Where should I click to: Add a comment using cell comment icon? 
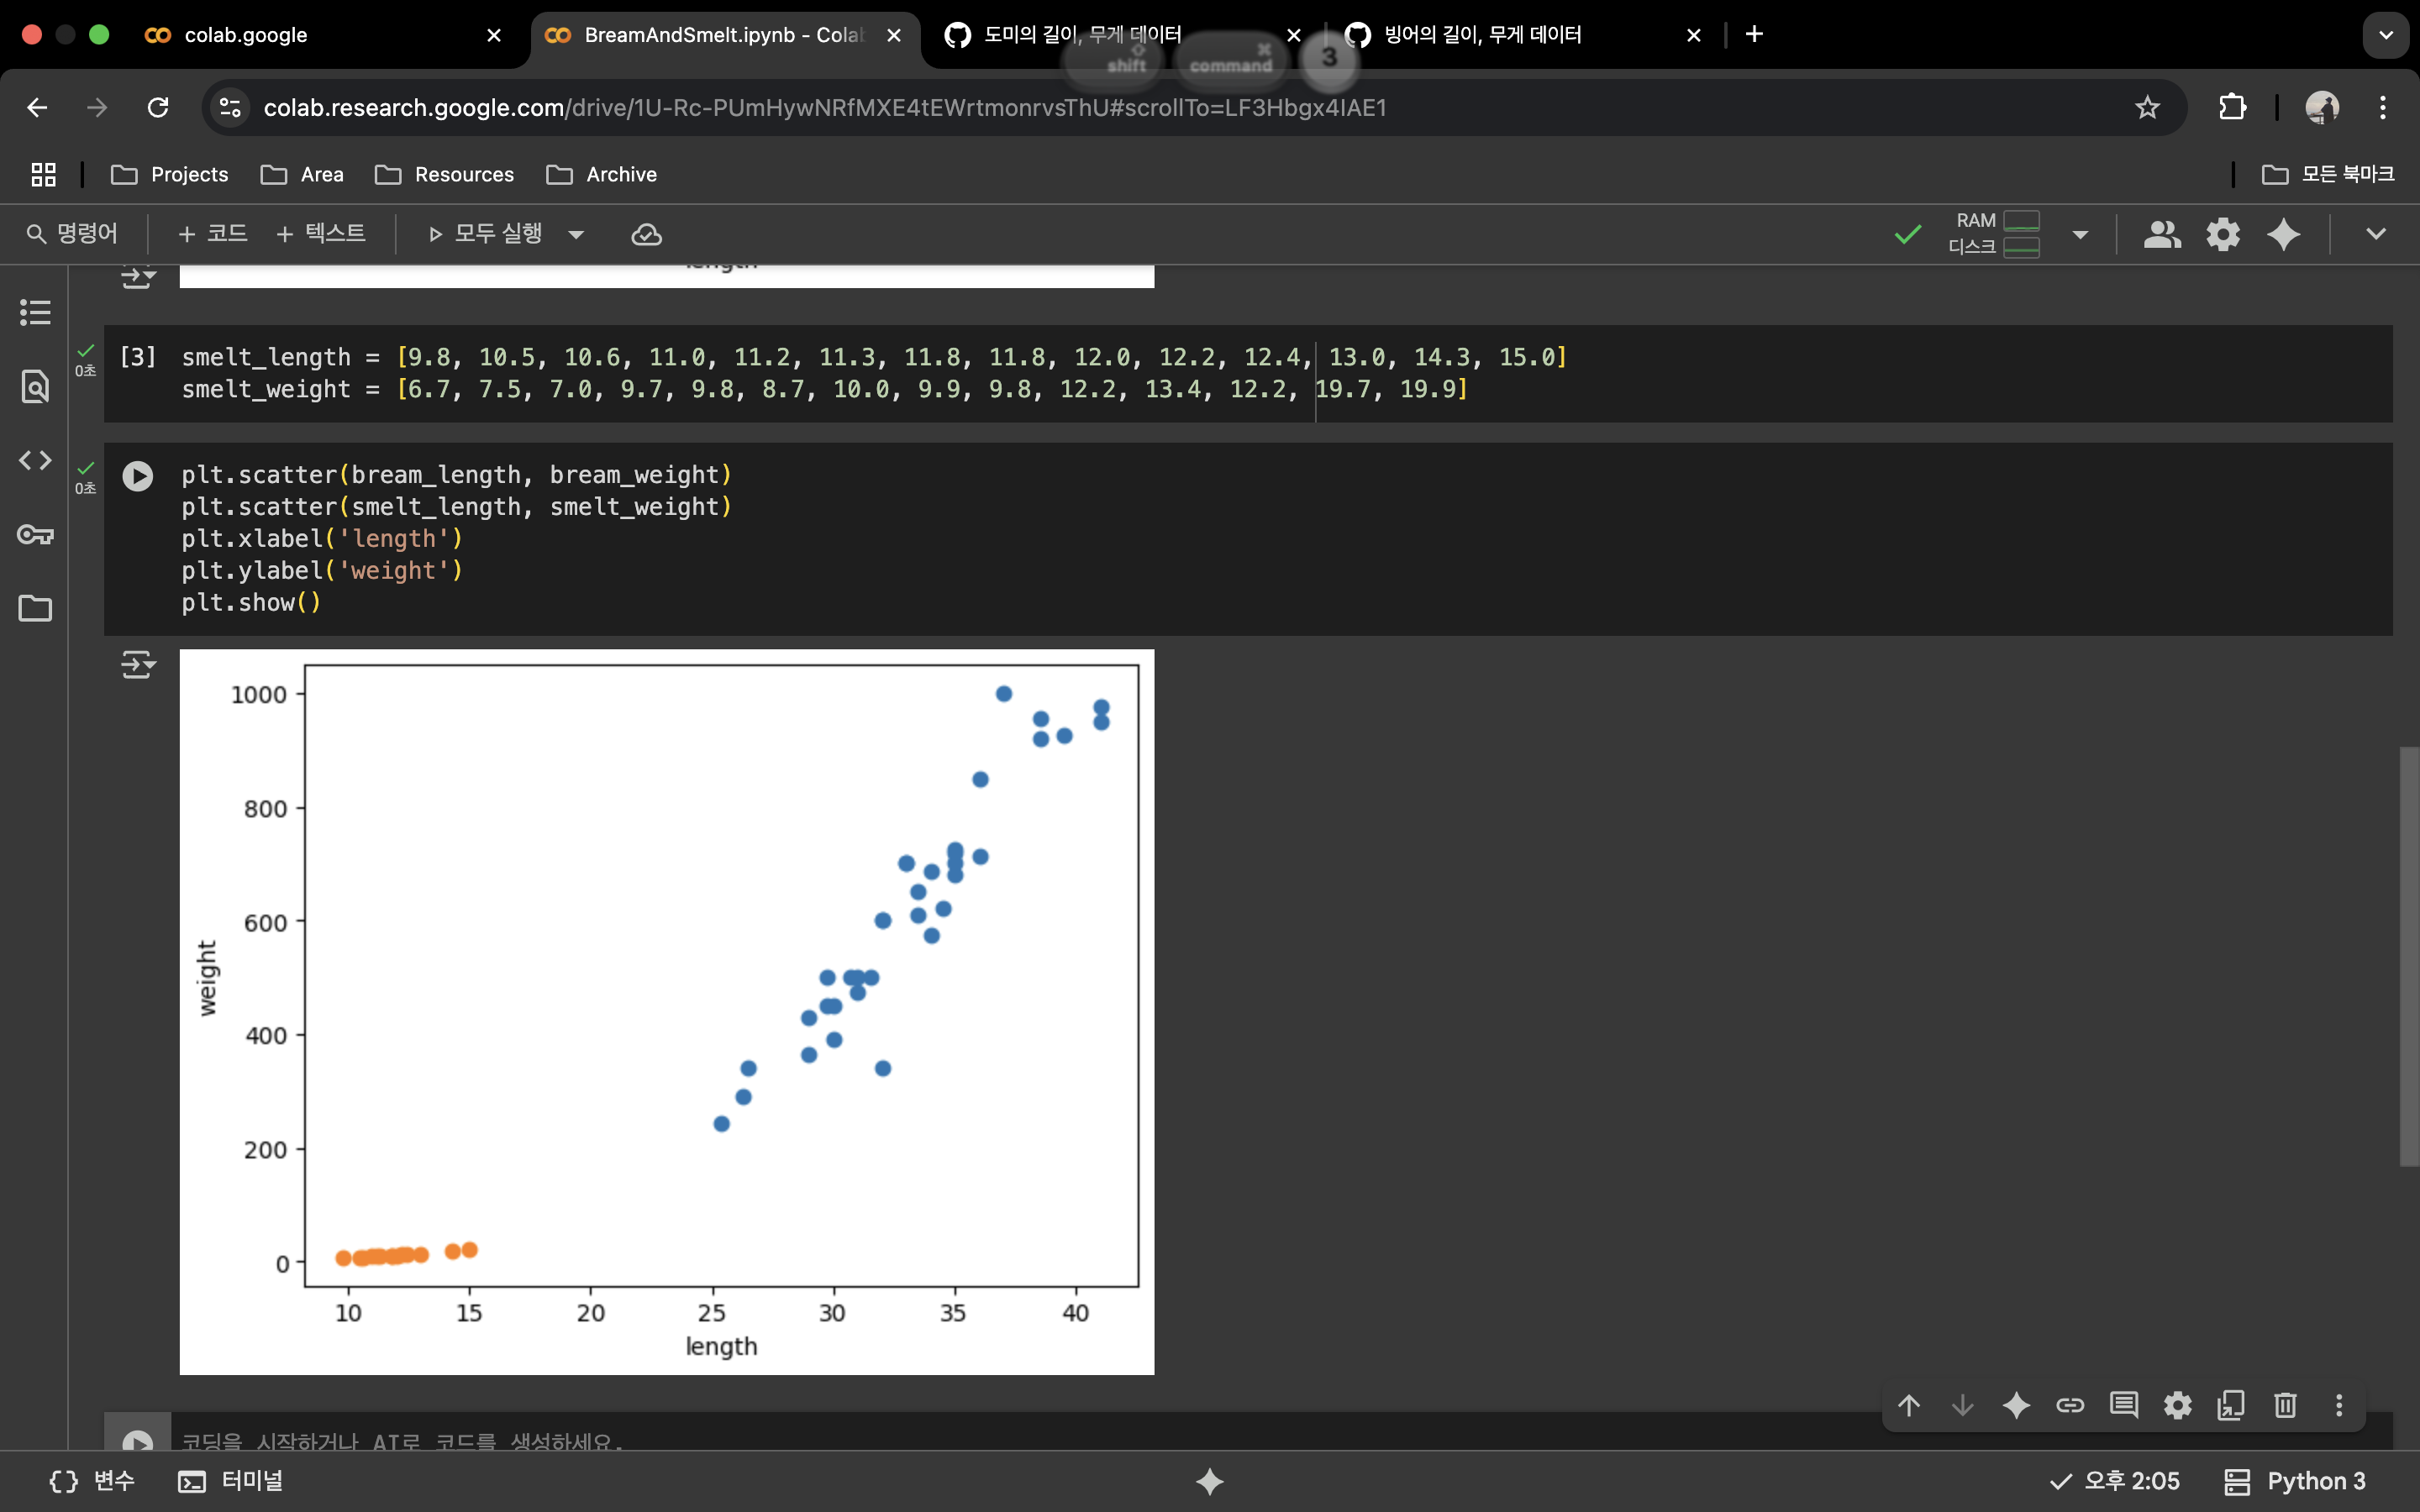point(2123,1405)
